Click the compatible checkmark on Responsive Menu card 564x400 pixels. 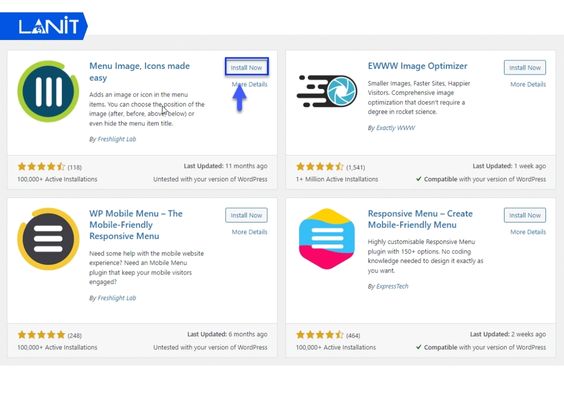(x=419, y=347)
